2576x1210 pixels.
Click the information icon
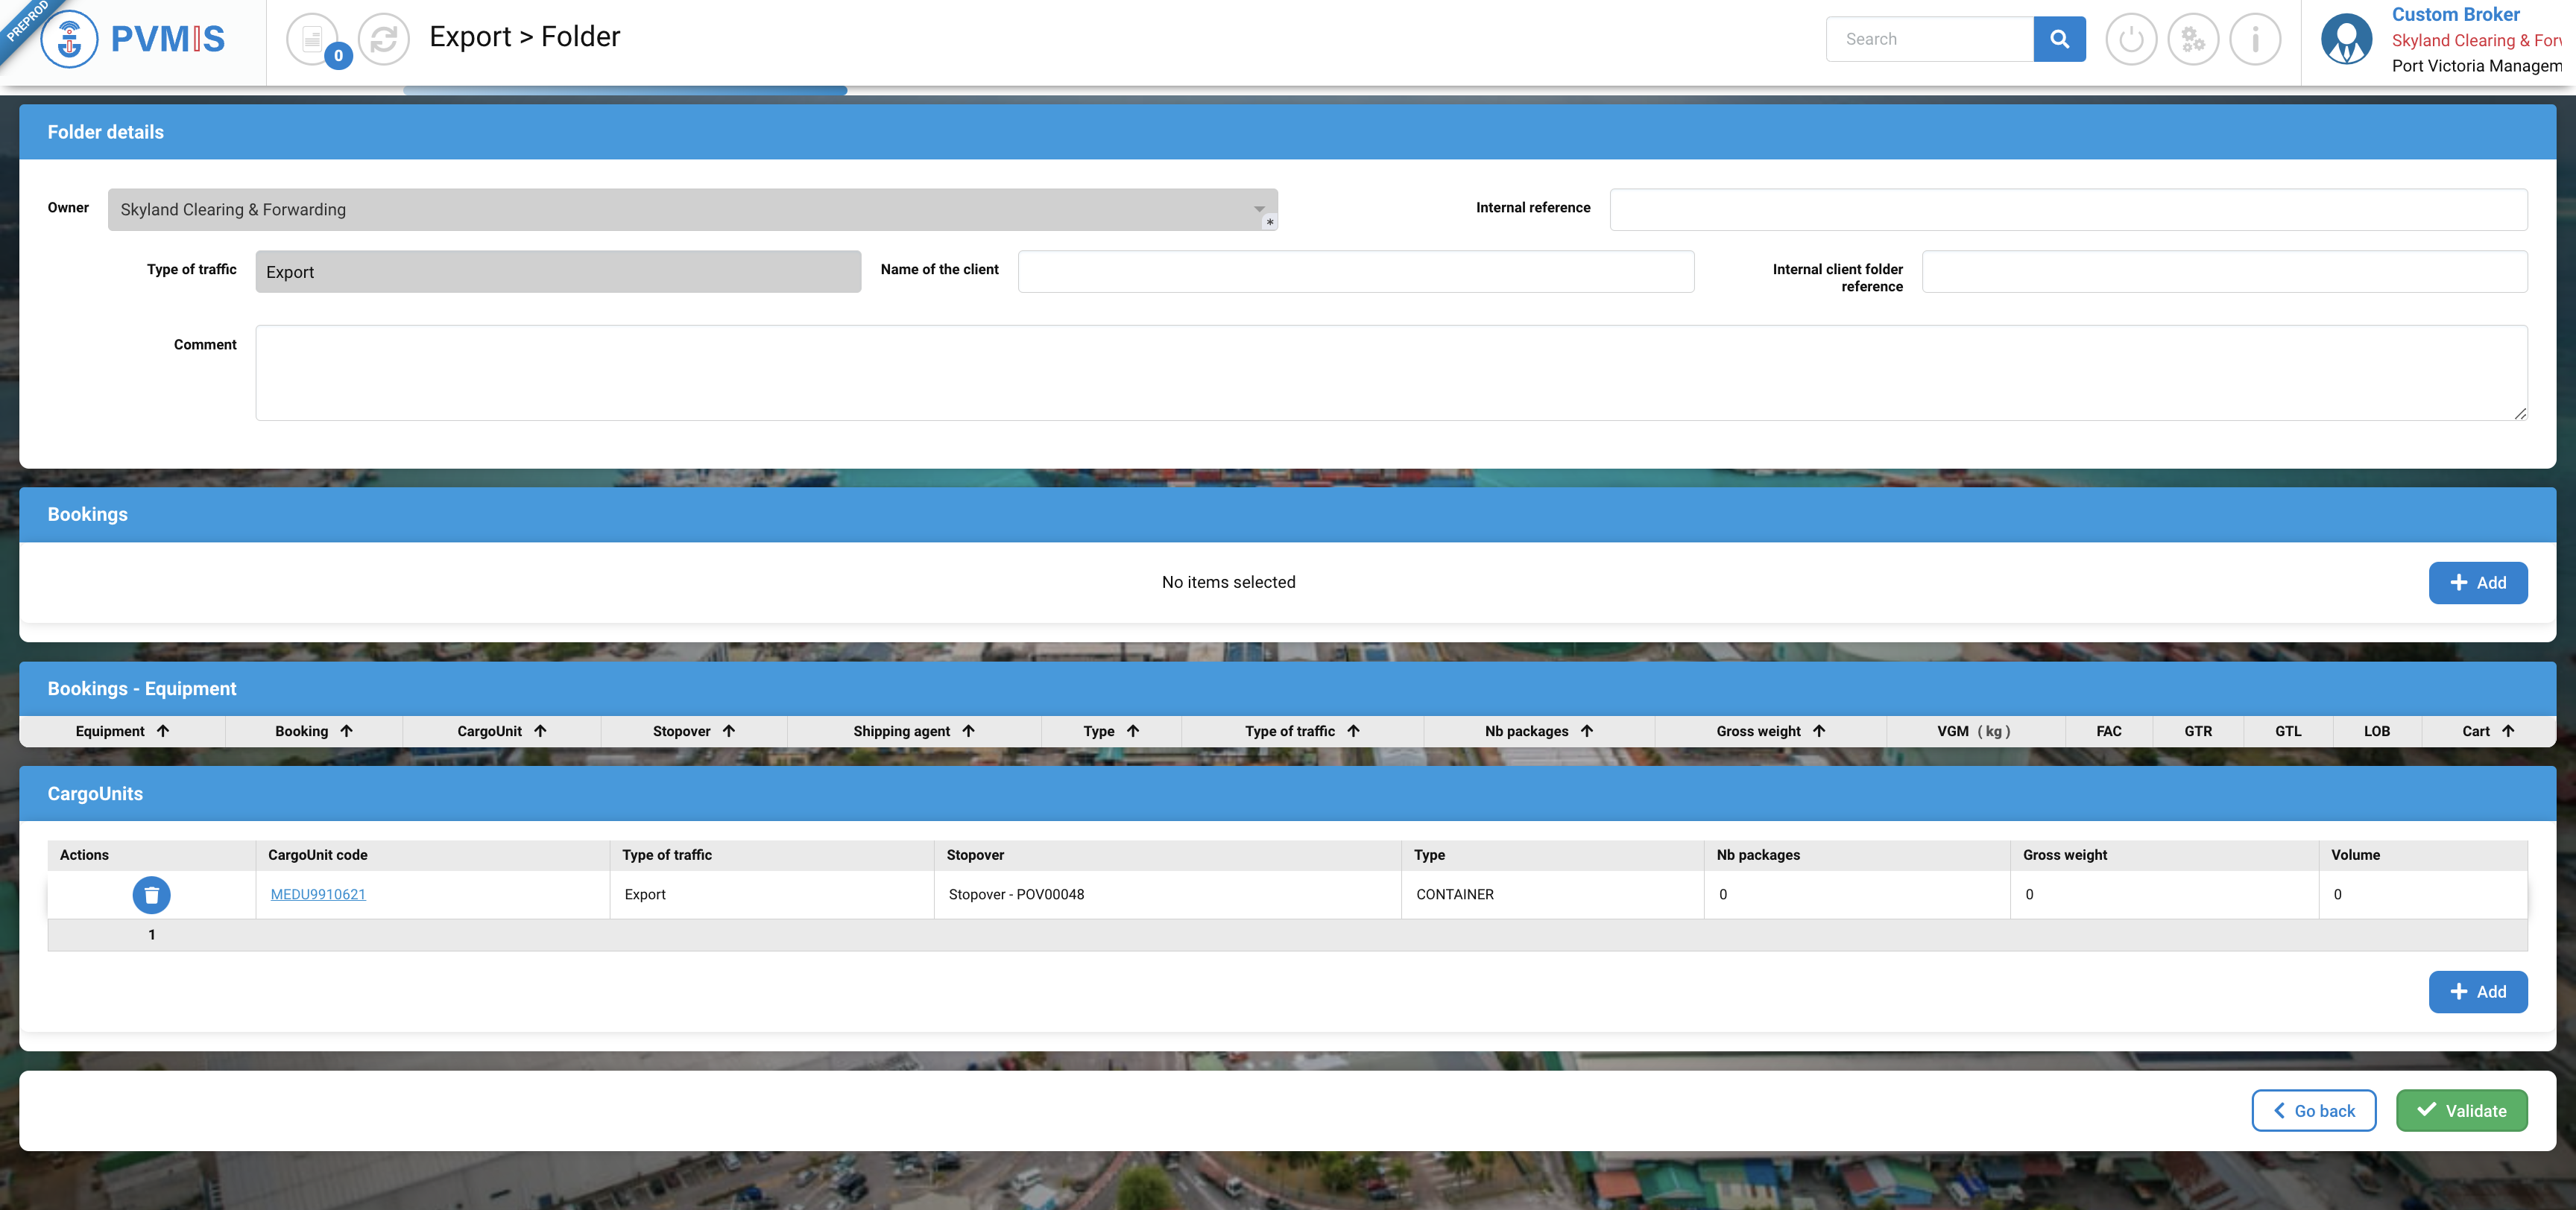(2255, 40)
